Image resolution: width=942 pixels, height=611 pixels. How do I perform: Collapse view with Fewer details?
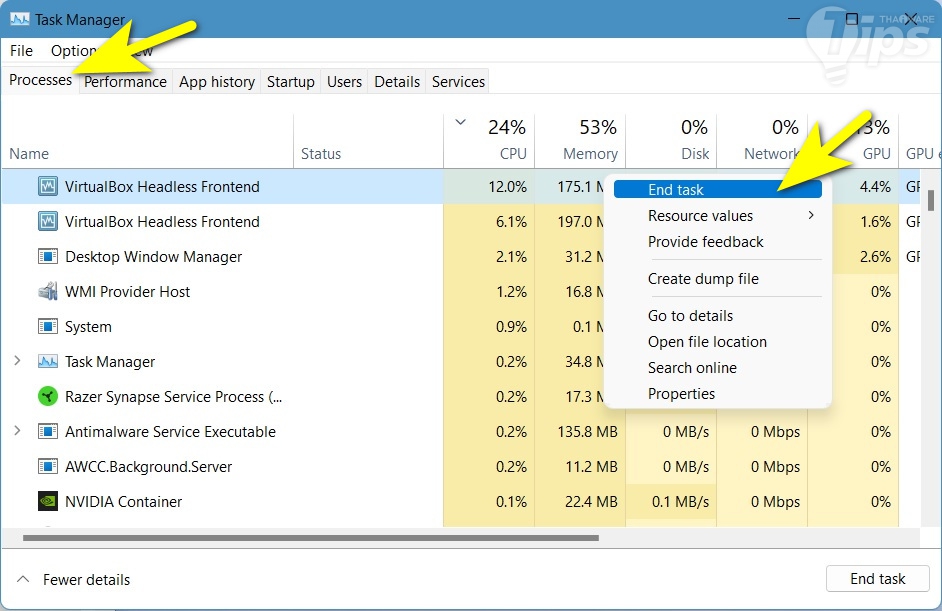pos(74,580)
